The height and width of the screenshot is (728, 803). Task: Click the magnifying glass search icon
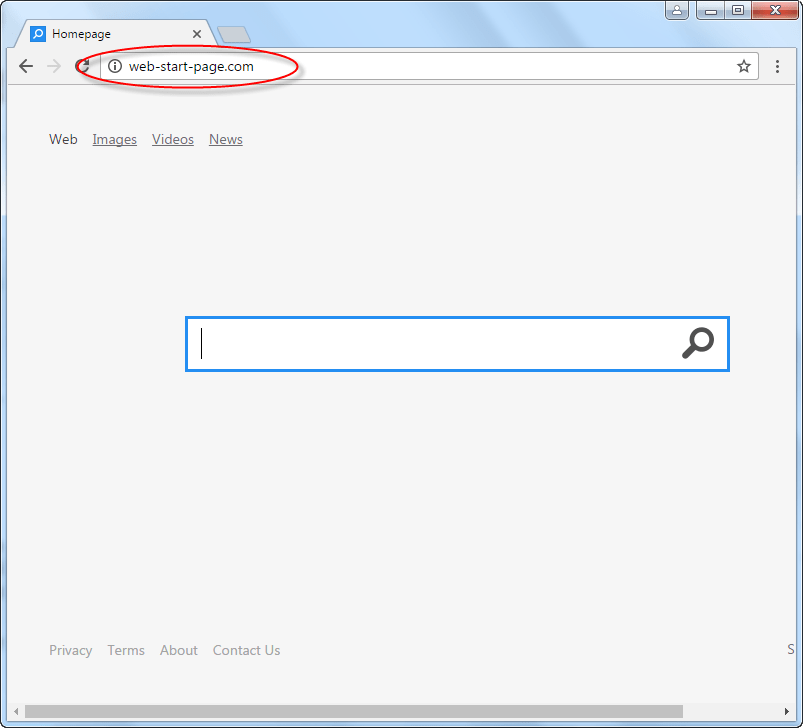(x=697, y=343)
